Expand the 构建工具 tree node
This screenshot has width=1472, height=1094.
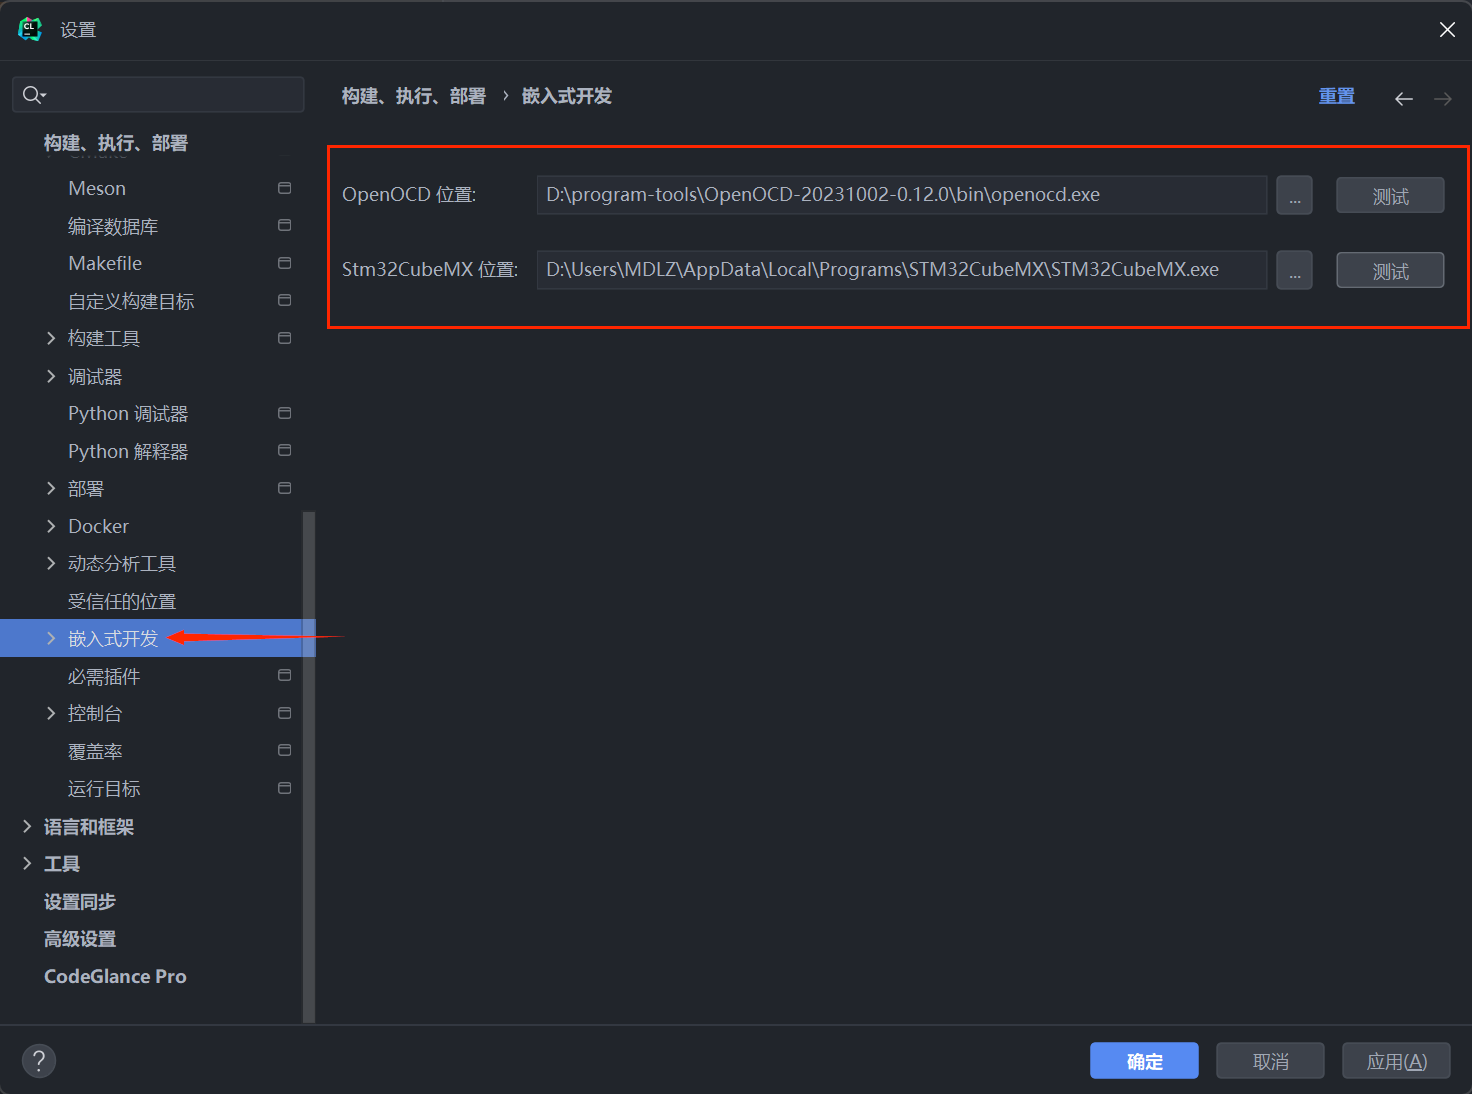click(51, 339)
